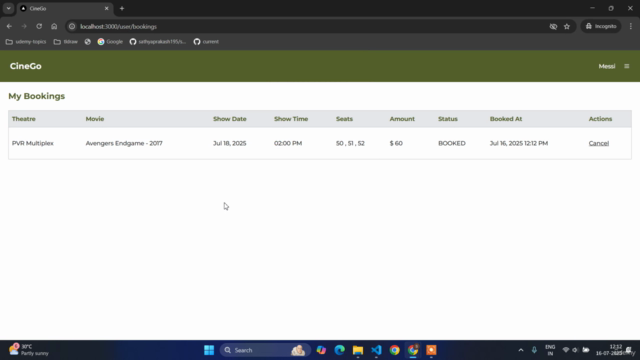Click the third-party cookies eye icon
This screenshot has width=640, height=360.
coord(553,27)
